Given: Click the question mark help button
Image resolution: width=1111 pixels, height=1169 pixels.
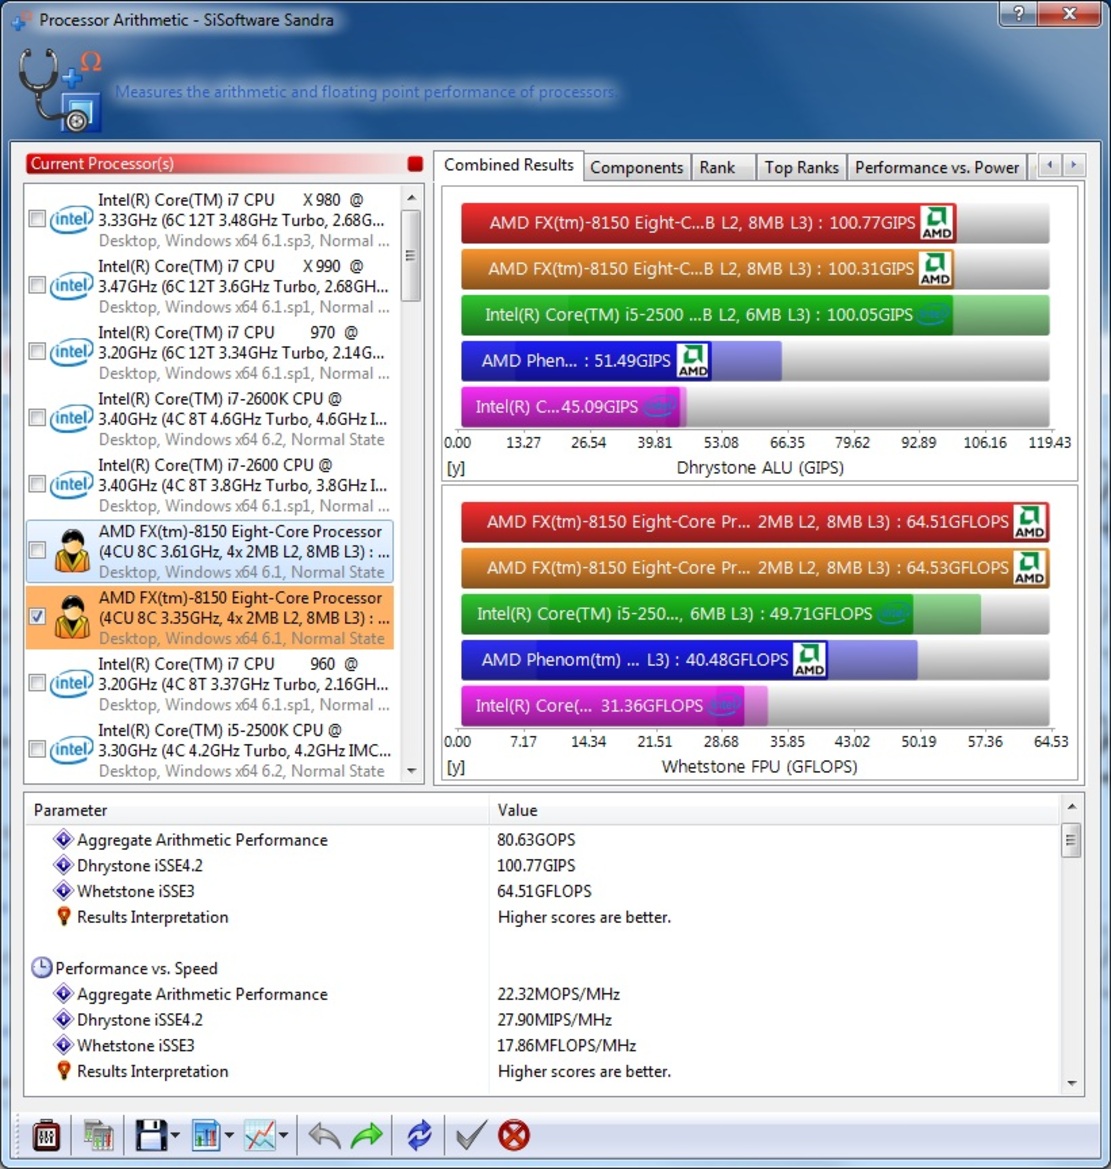Looking at the screenshot, I should (x=1019, y=13).
